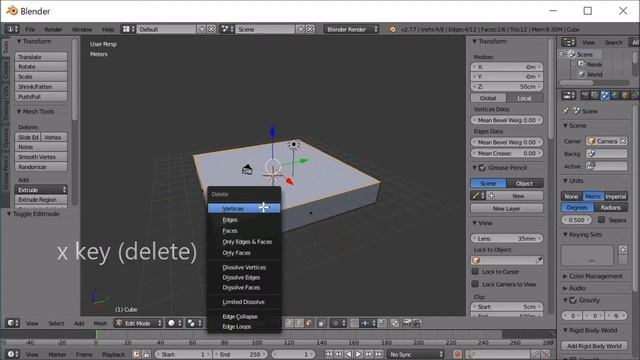
Task: Collapse the Units panel
Action: point(573,180)
